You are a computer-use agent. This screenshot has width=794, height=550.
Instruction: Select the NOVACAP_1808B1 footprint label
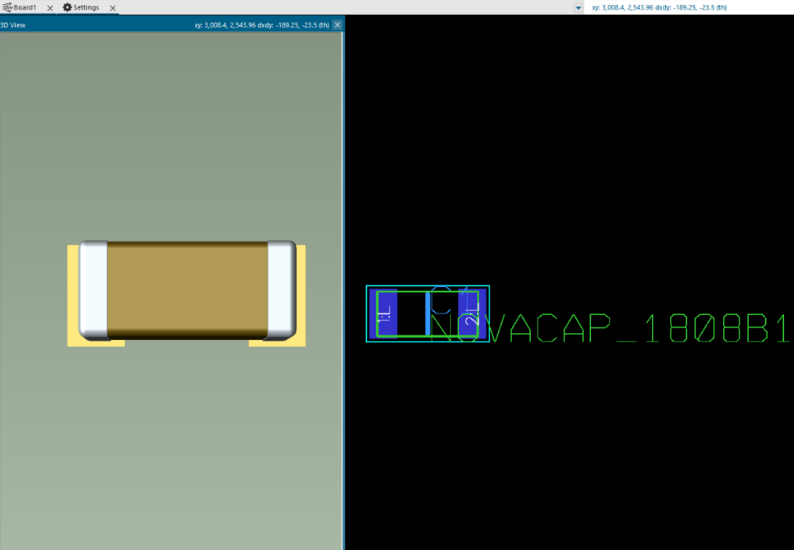click(610, 328)
